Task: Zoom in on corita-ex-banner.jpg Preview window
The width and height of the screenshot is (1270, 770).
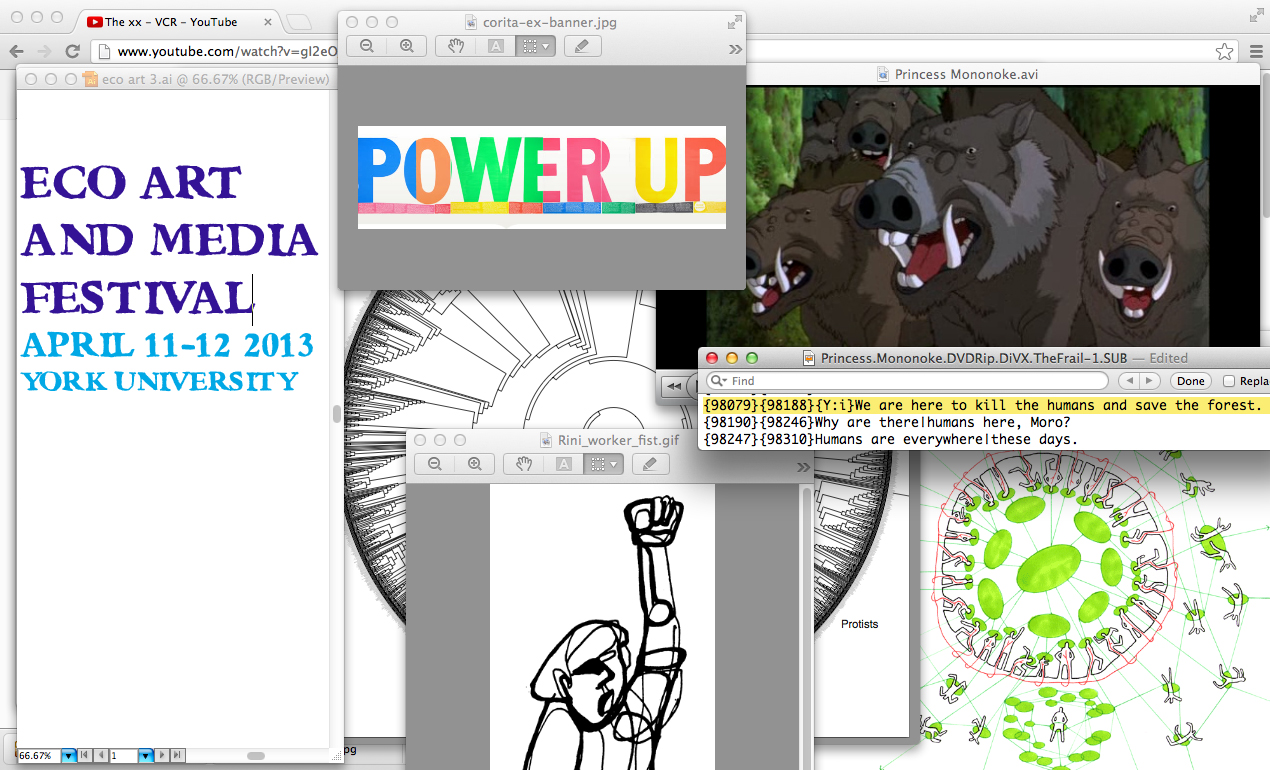Action: pyautogui.click(x=406, y=47)
